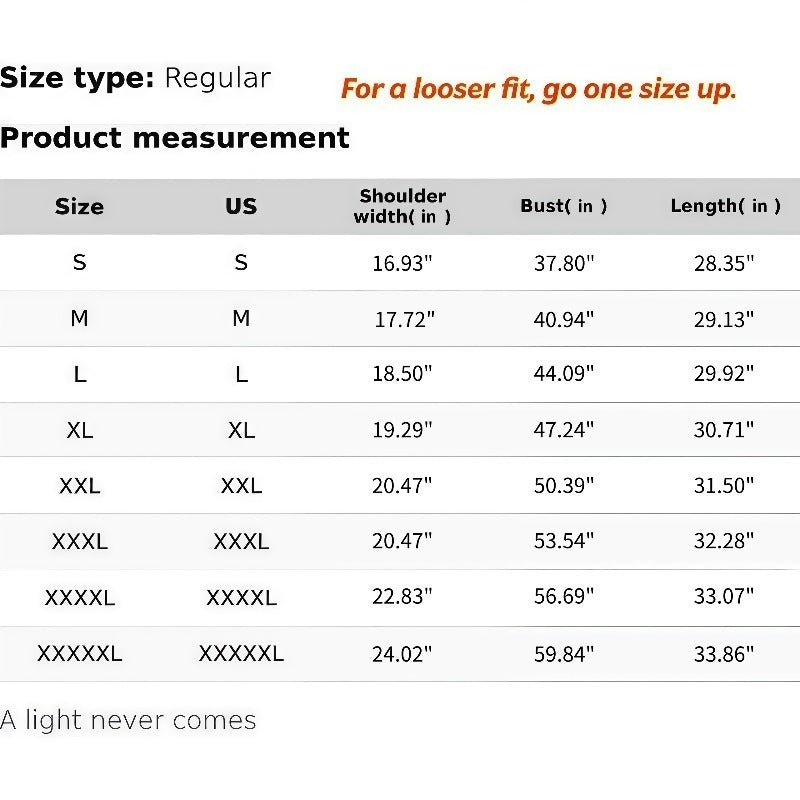The width and height of the screenshot is (800, 800).
Task: Click the Size column header
Action: pos(80,207)
